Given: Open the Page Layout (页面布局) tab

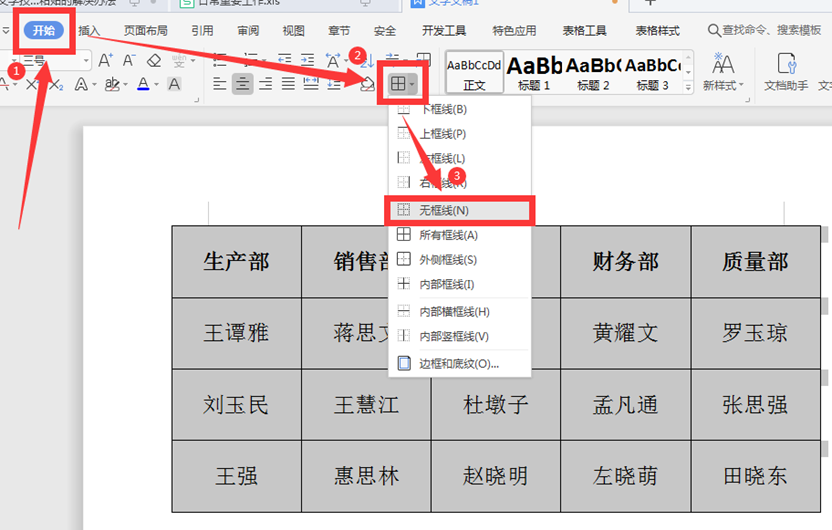Looking at the screenshot, I should (x=146, y=30).
